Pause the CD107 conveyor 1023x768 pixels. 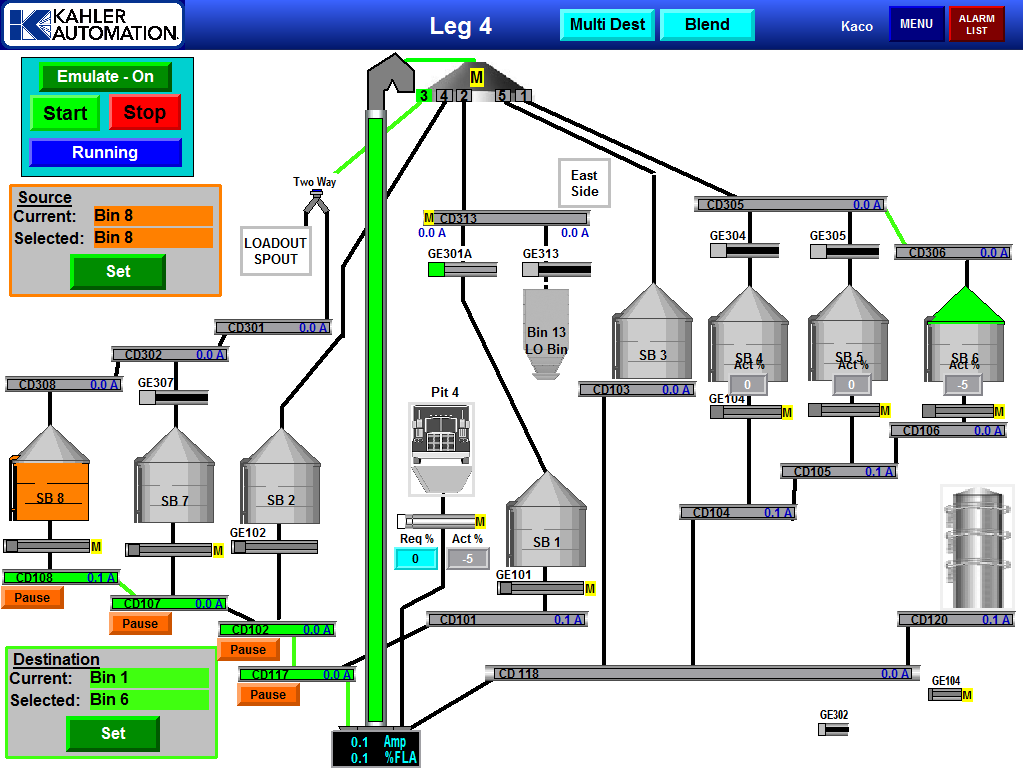coord(140,624)
